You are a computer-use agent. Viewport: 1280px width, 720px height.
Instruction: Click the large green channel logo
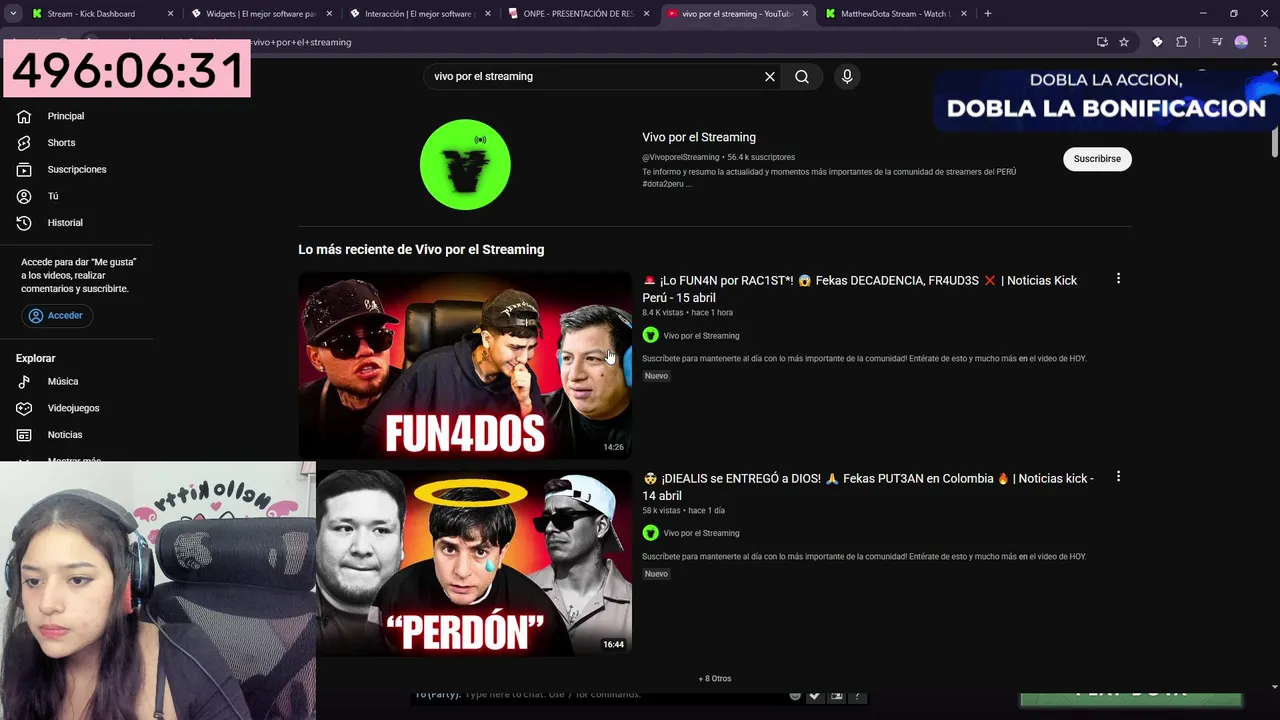point(465,165)
